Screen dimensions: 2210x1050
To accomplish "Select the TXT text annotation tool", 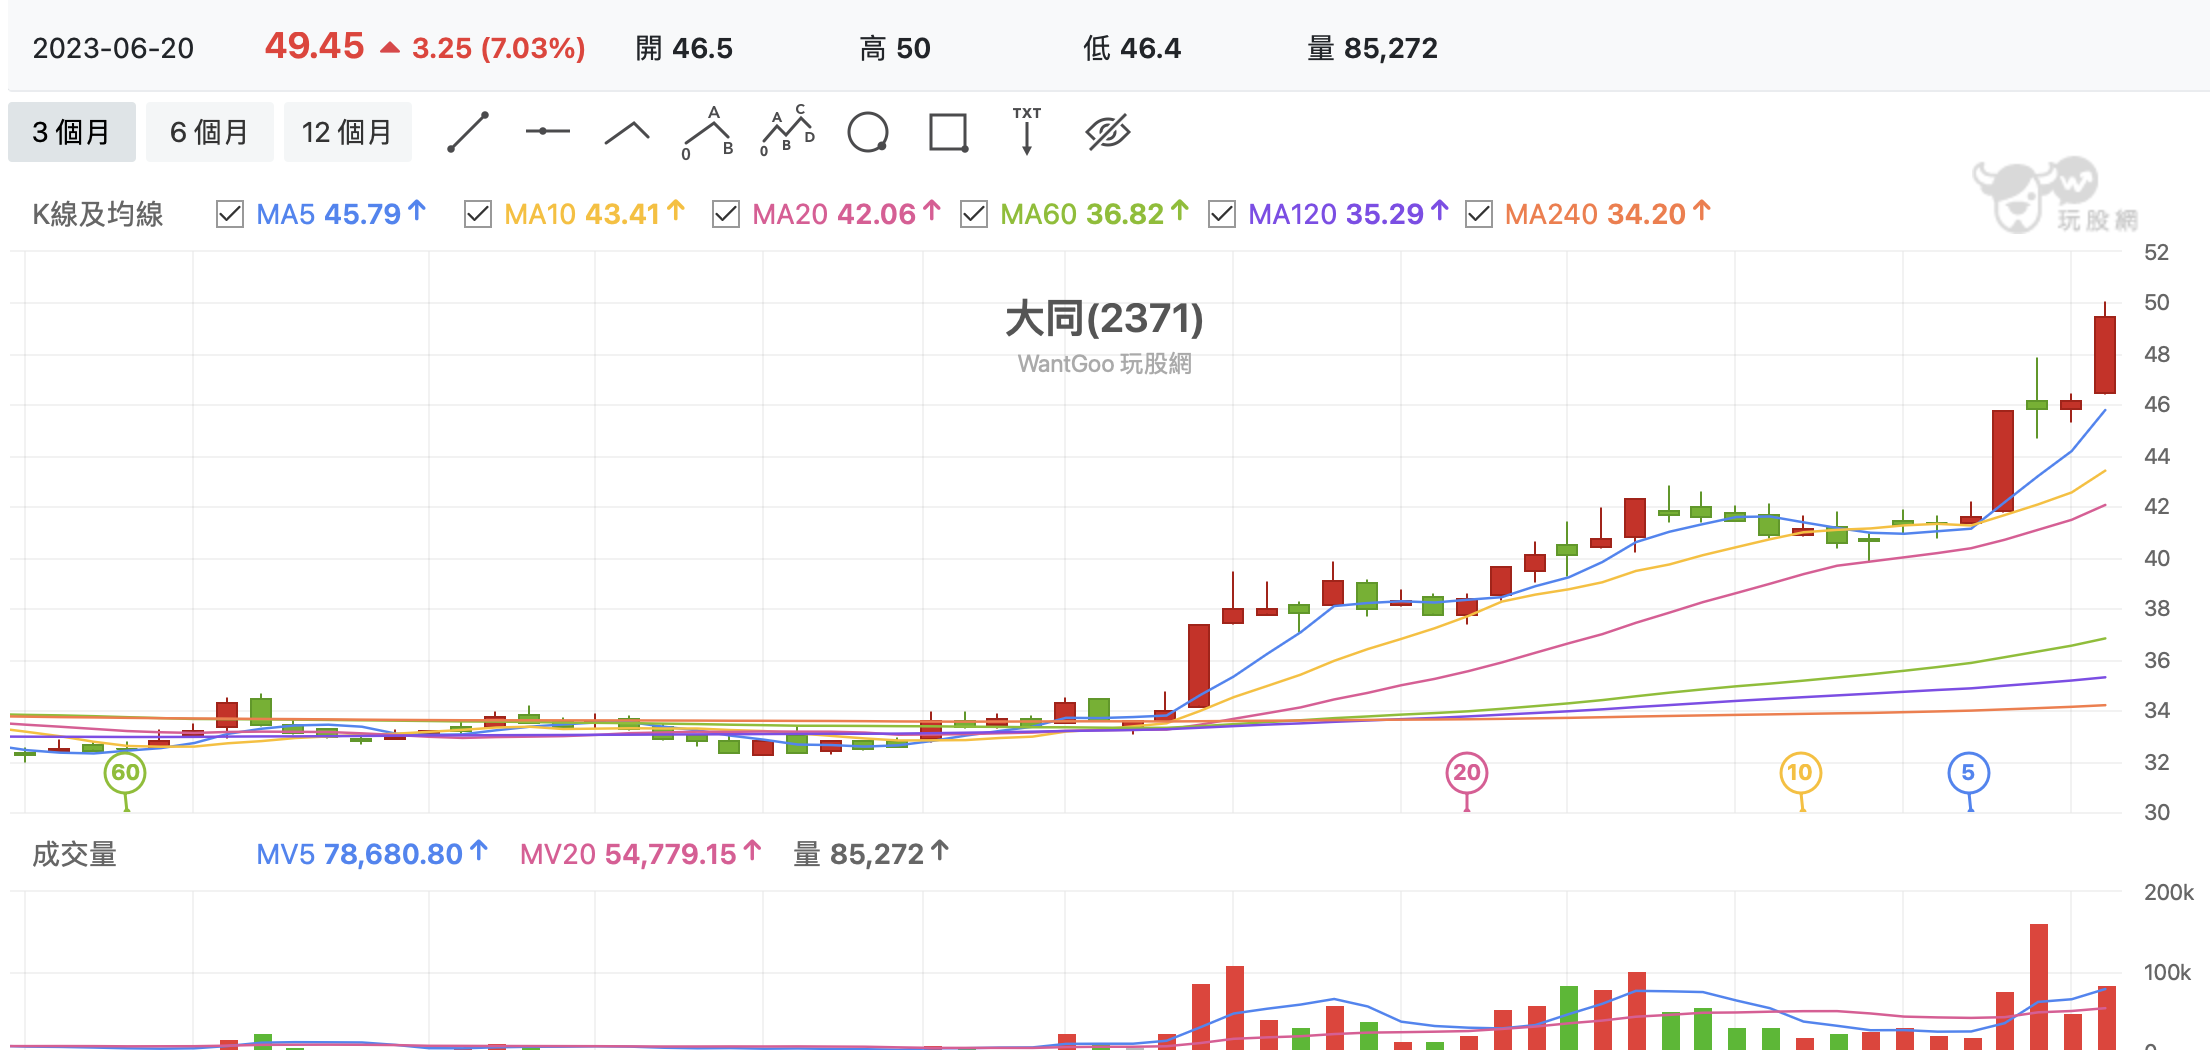I will click(1027, 131).
